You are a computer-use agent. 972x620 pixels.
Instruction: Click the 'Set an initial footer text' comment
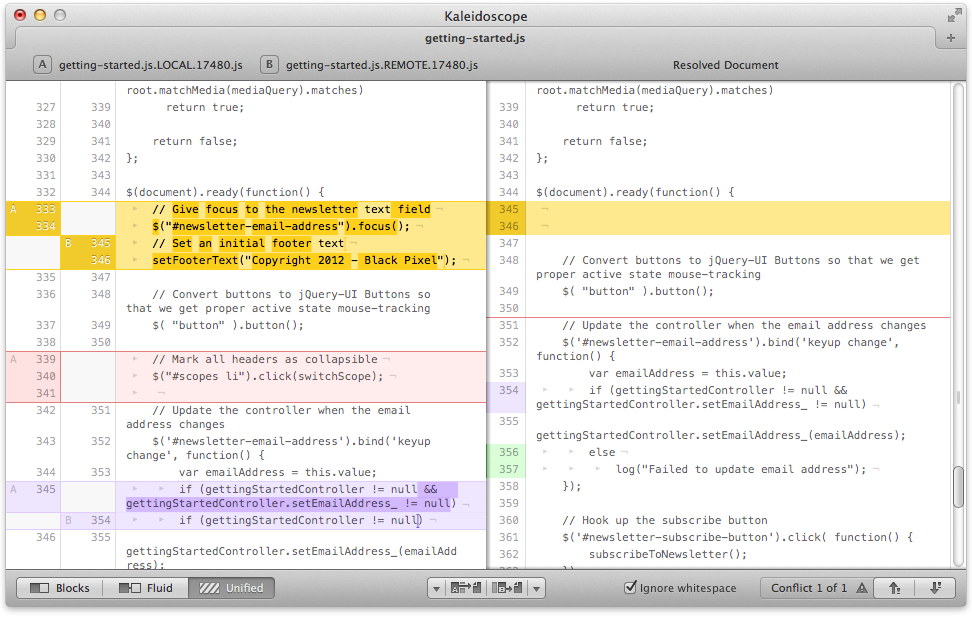[248, 243]
